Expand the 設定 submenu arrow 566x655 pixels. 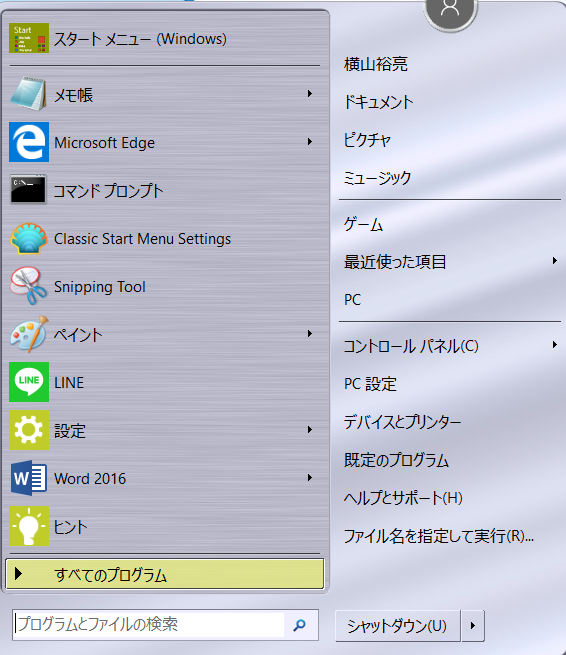click(x=310, y=429)
